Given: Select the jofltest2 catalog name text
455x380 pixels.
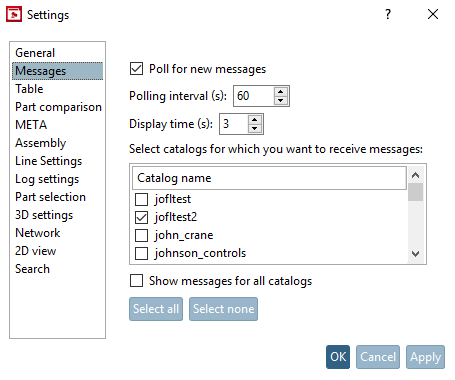Looking at the screenshot, I should [x=176, y=217].
